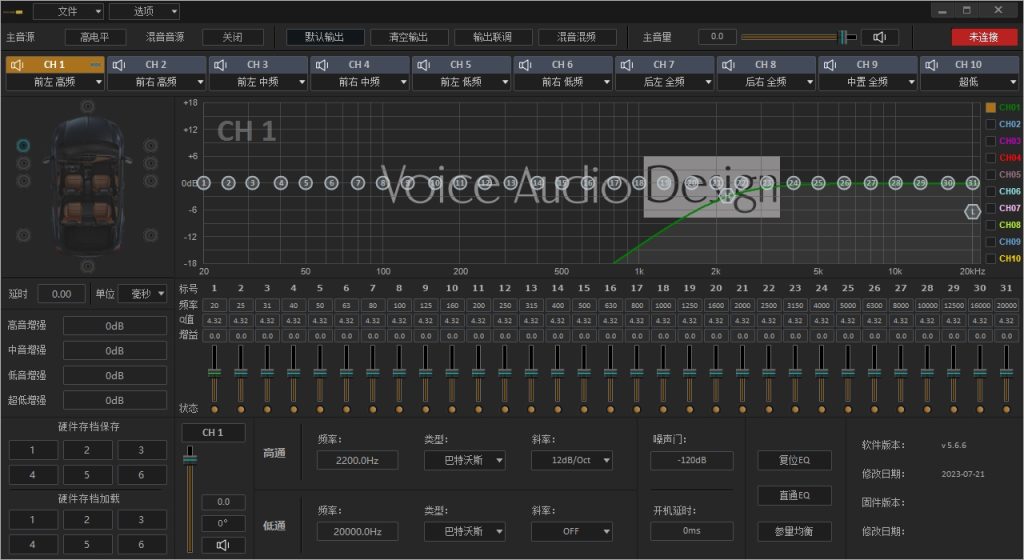Image resolution: width=1024 pixels, height=560 pixels.
Task: Mute CH 9 speaker icon
Action: [830, 65]
